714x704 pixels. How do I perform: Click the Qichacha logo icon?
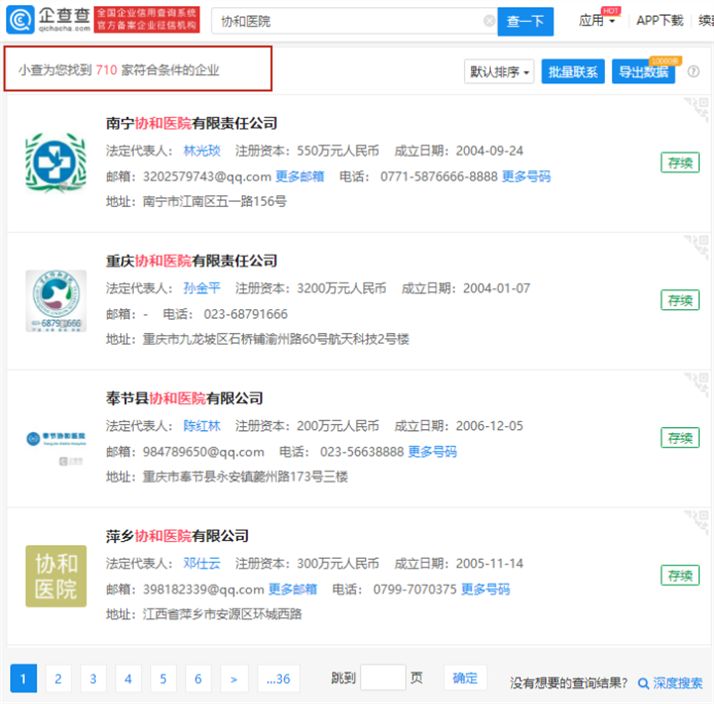coord(20,20)
